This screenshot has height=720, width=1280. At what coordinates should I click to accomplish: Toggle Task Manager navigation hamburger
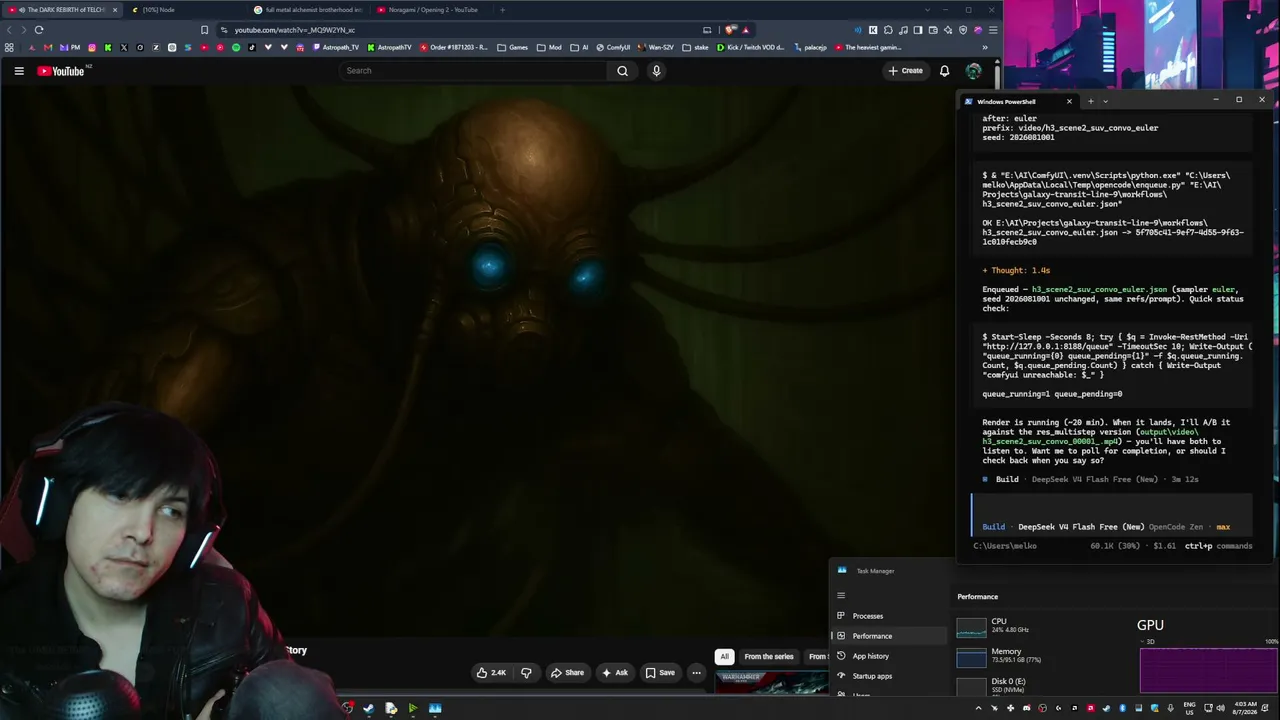point(841,595)
